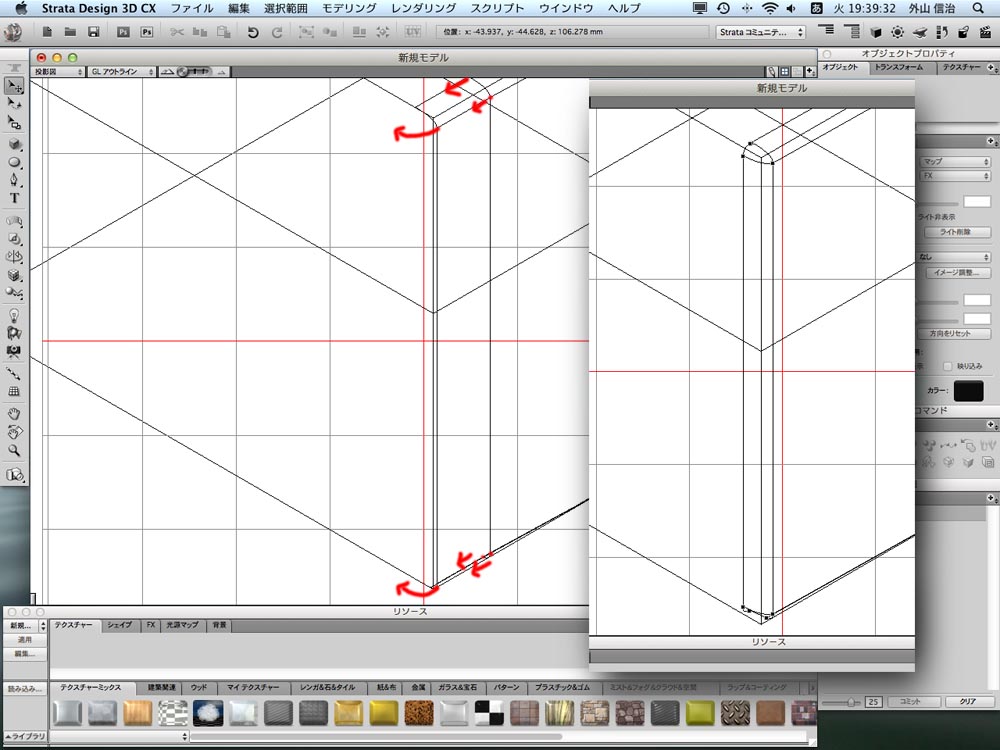The height and width of the screenshot is (750, 1000).
Task: Switch to the 光源マップ tab
Action: click(x=182, y=625)
